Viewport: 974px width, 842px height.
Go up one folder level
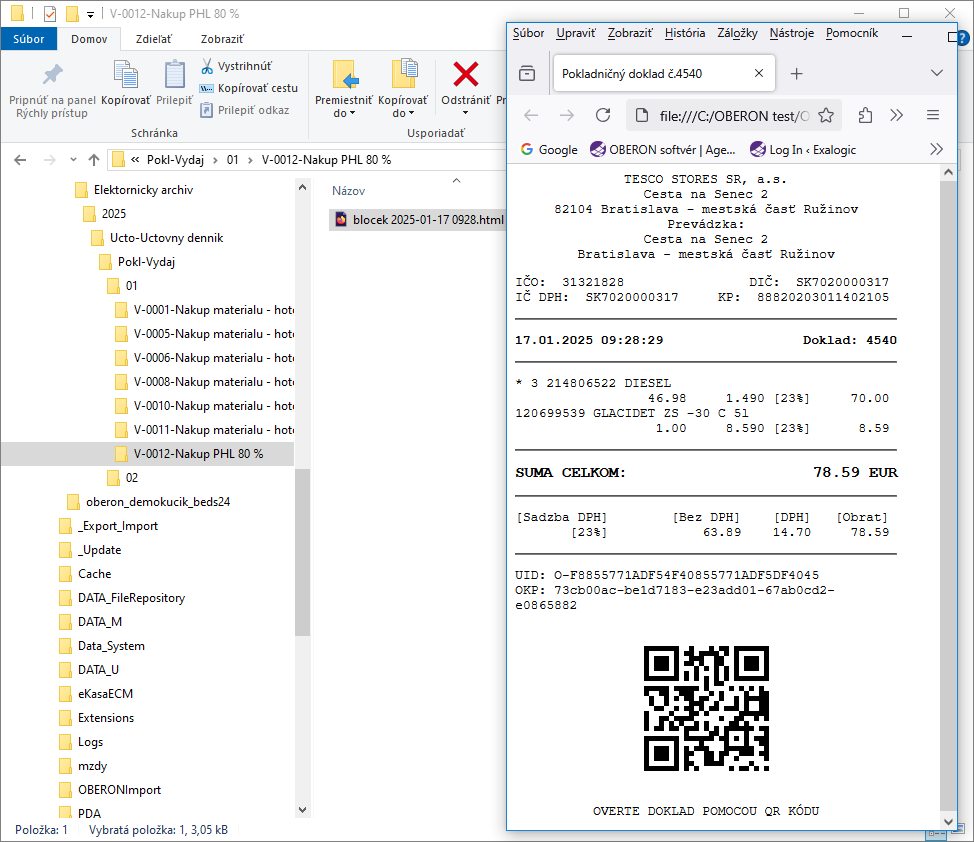coord(94,160)
